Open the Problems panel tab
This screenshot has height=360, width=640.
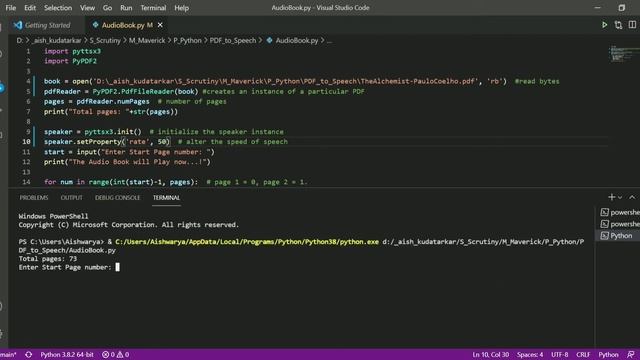click(34, 198)
